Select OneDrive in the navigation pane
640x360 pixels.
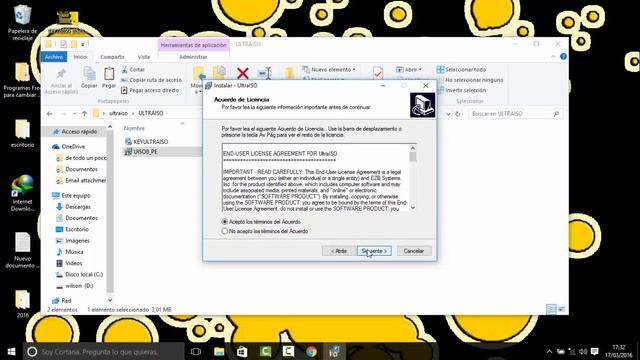click(x=69, y=147)
